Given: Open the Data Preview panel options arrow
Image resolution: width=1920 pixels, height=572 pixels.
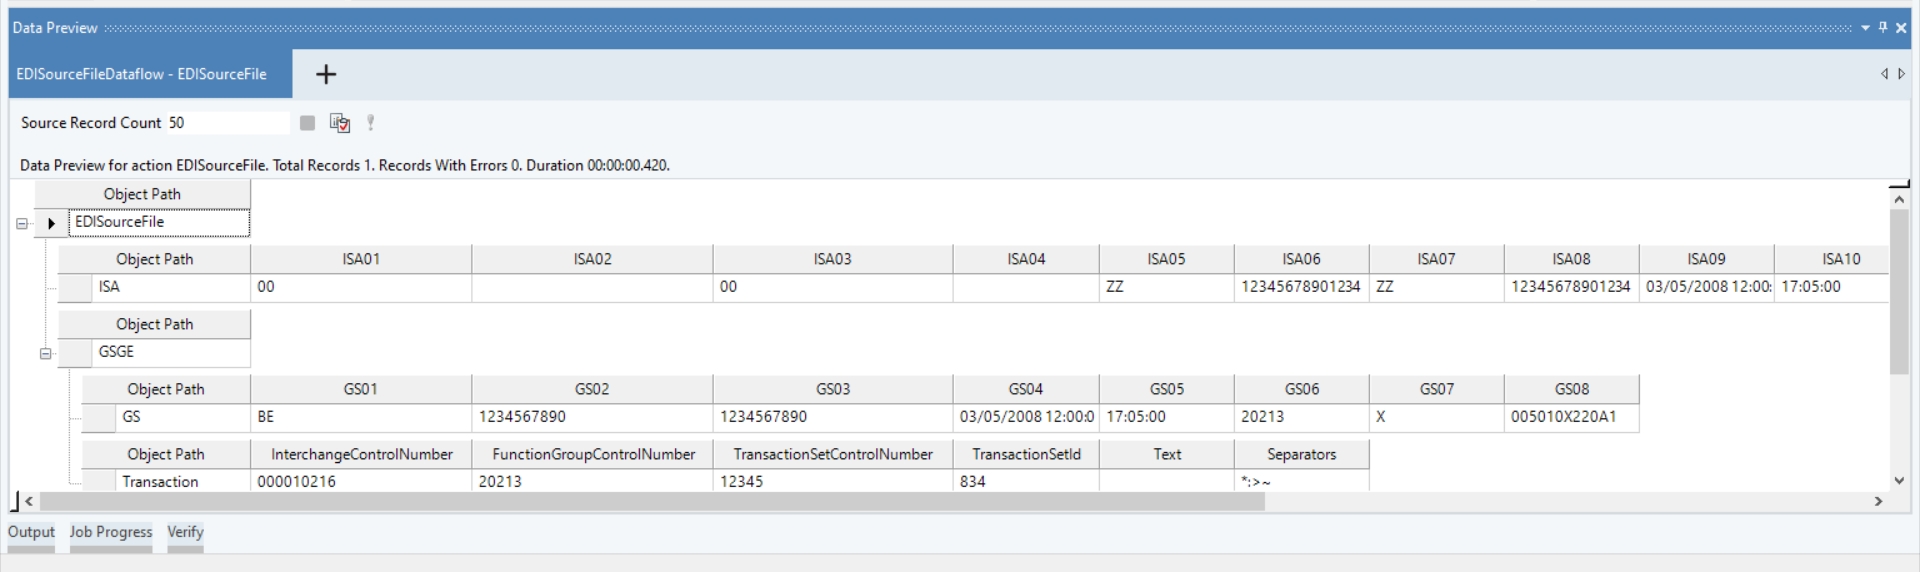Looking at the screenshot, I should (1866, 28).
